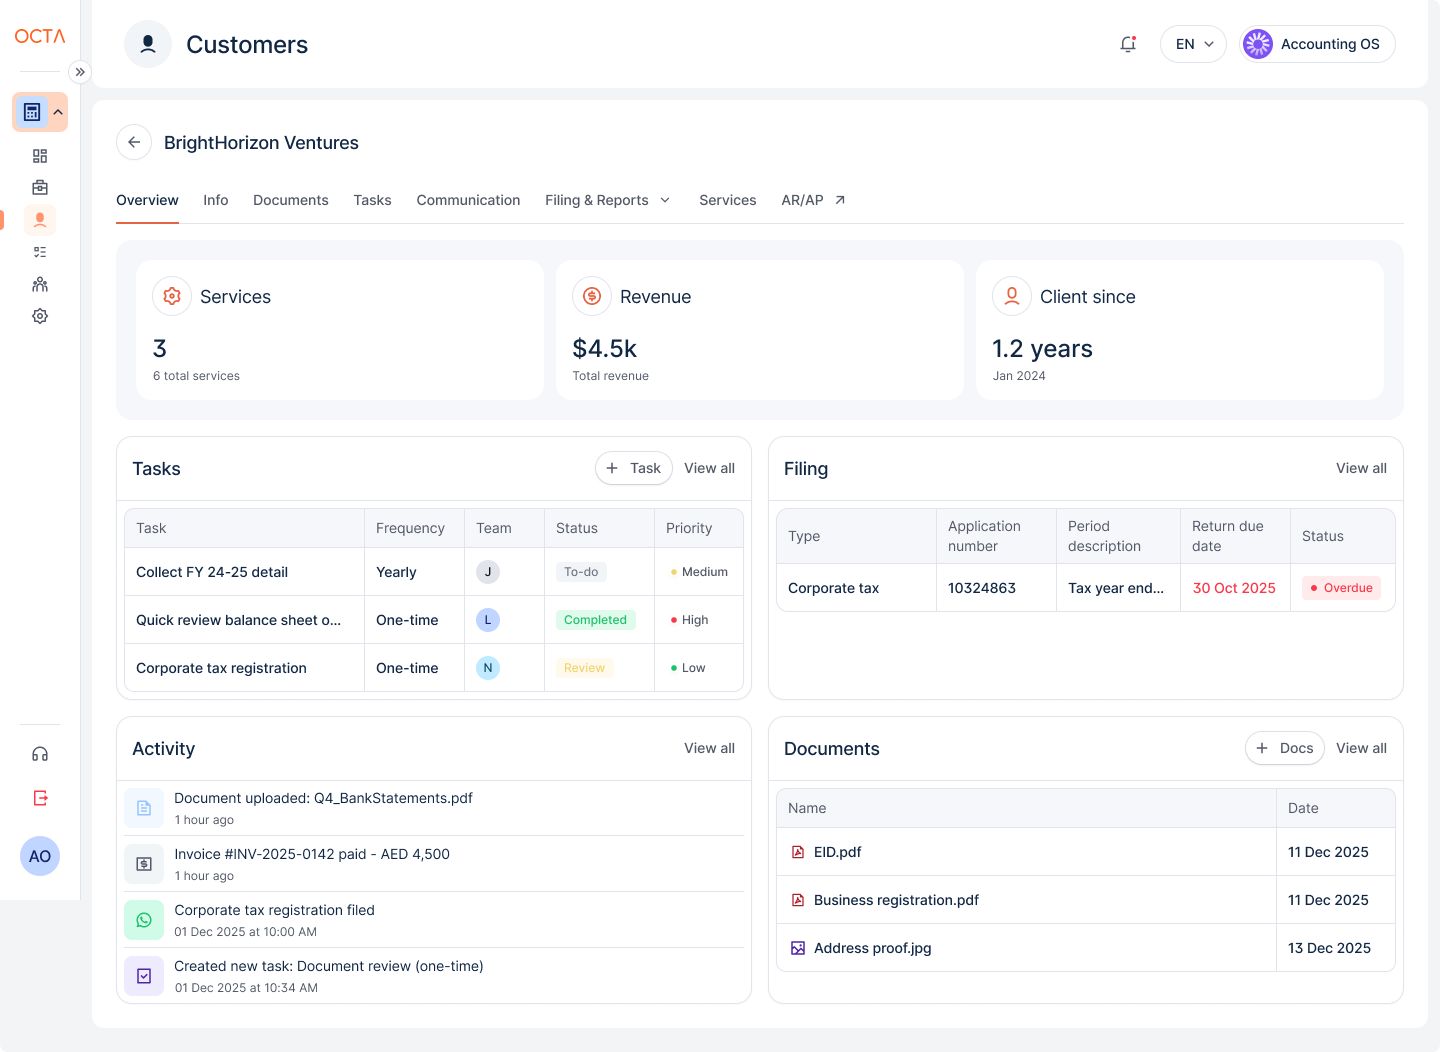The height and width of the screenshot is (1052, 1440).
Task: Open the Communication tab
Action: click(x=468, y=200)
